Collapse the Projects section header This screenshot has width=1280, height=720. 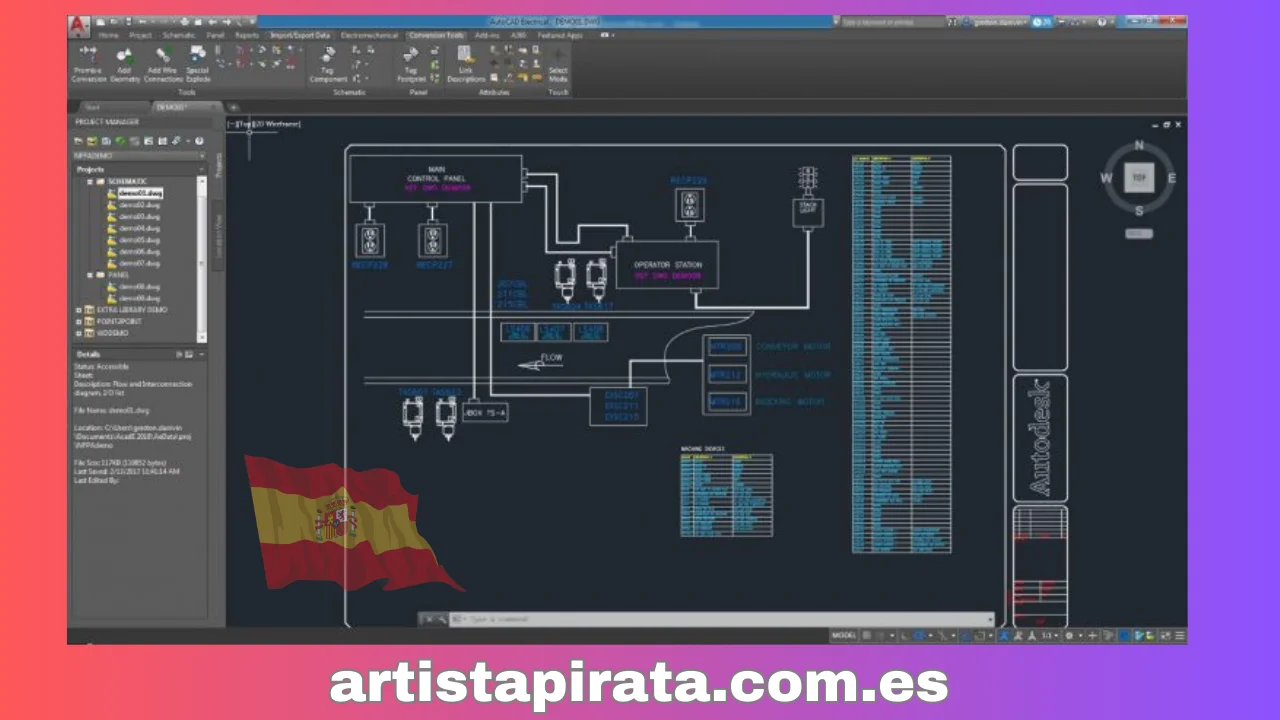click(201, 170)
